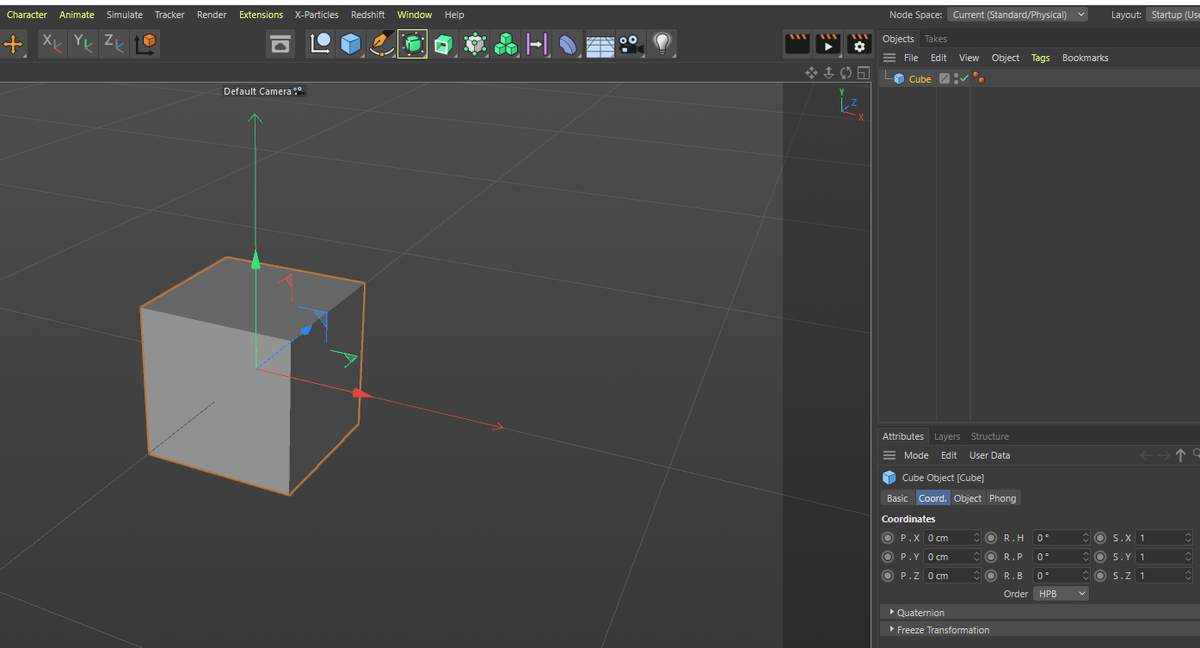The width and height of the screenshot is (1200, 648).
Task: Click the render view clapperboard icon
Action: coord(797,44)
